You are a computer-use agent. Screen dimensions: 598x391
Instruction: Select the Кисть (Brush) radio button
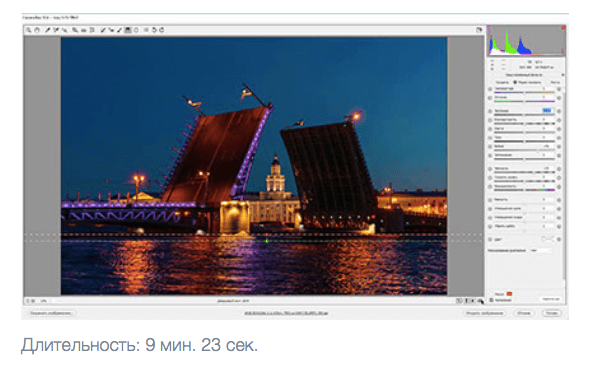point(548,82)
